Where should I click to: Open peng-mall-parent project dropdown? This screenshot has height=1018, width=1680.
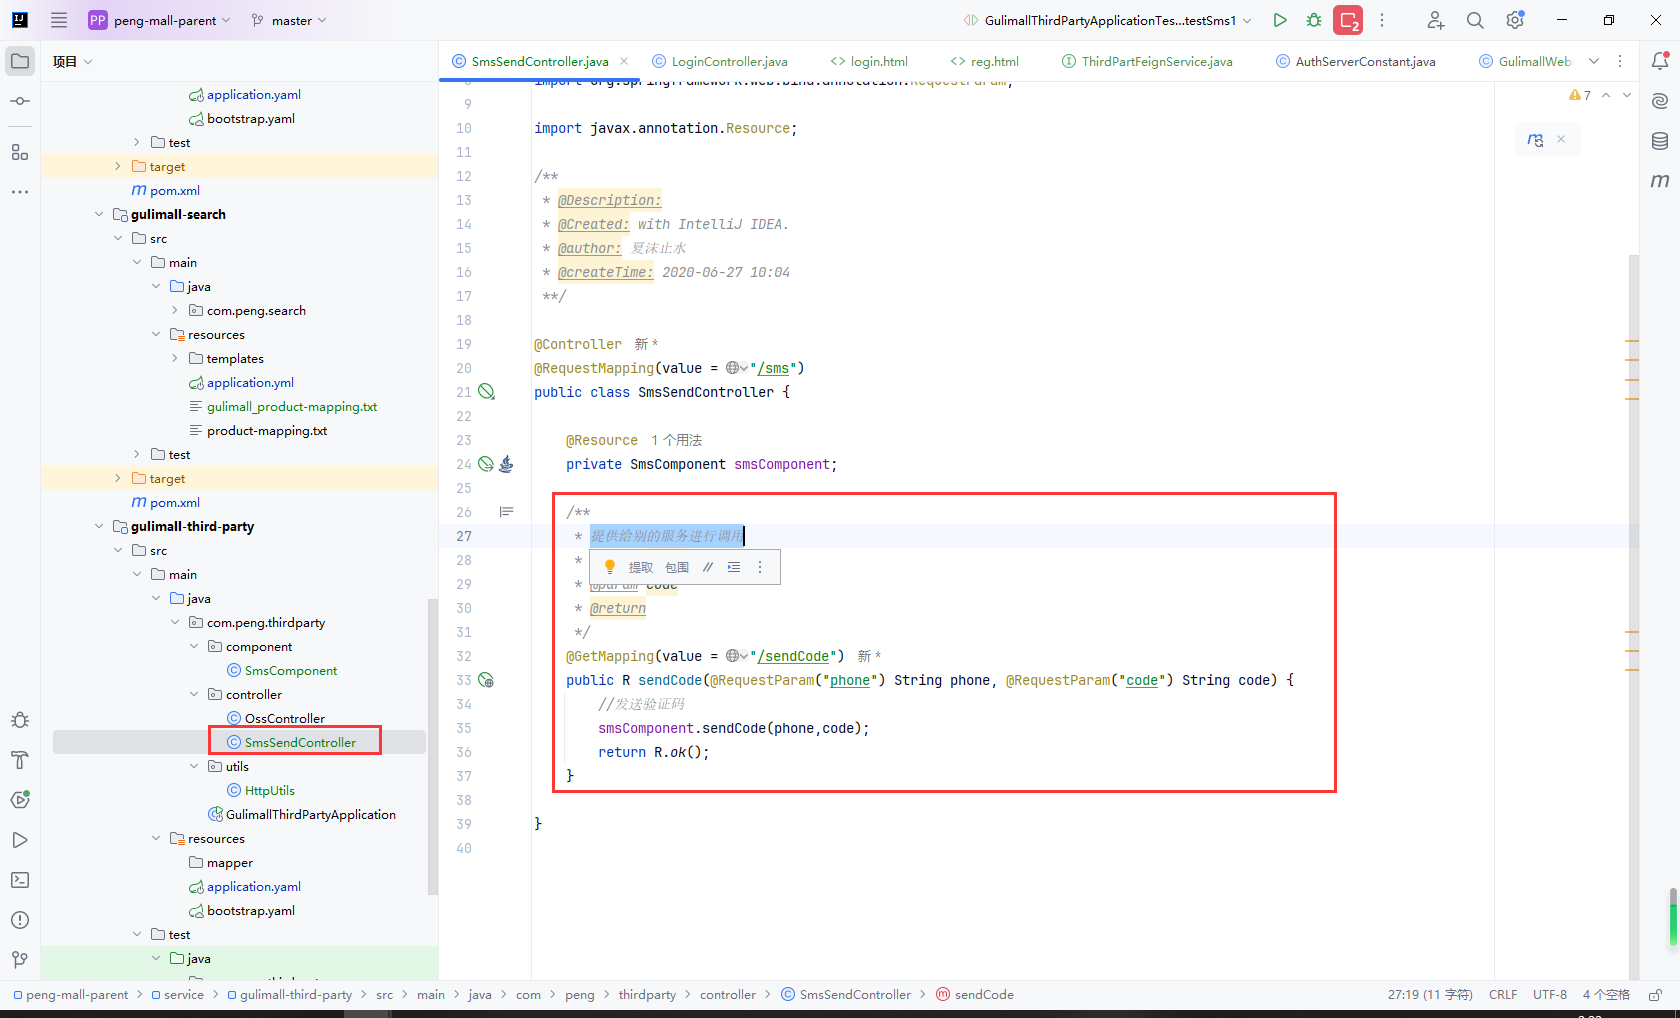click(160, 20)
